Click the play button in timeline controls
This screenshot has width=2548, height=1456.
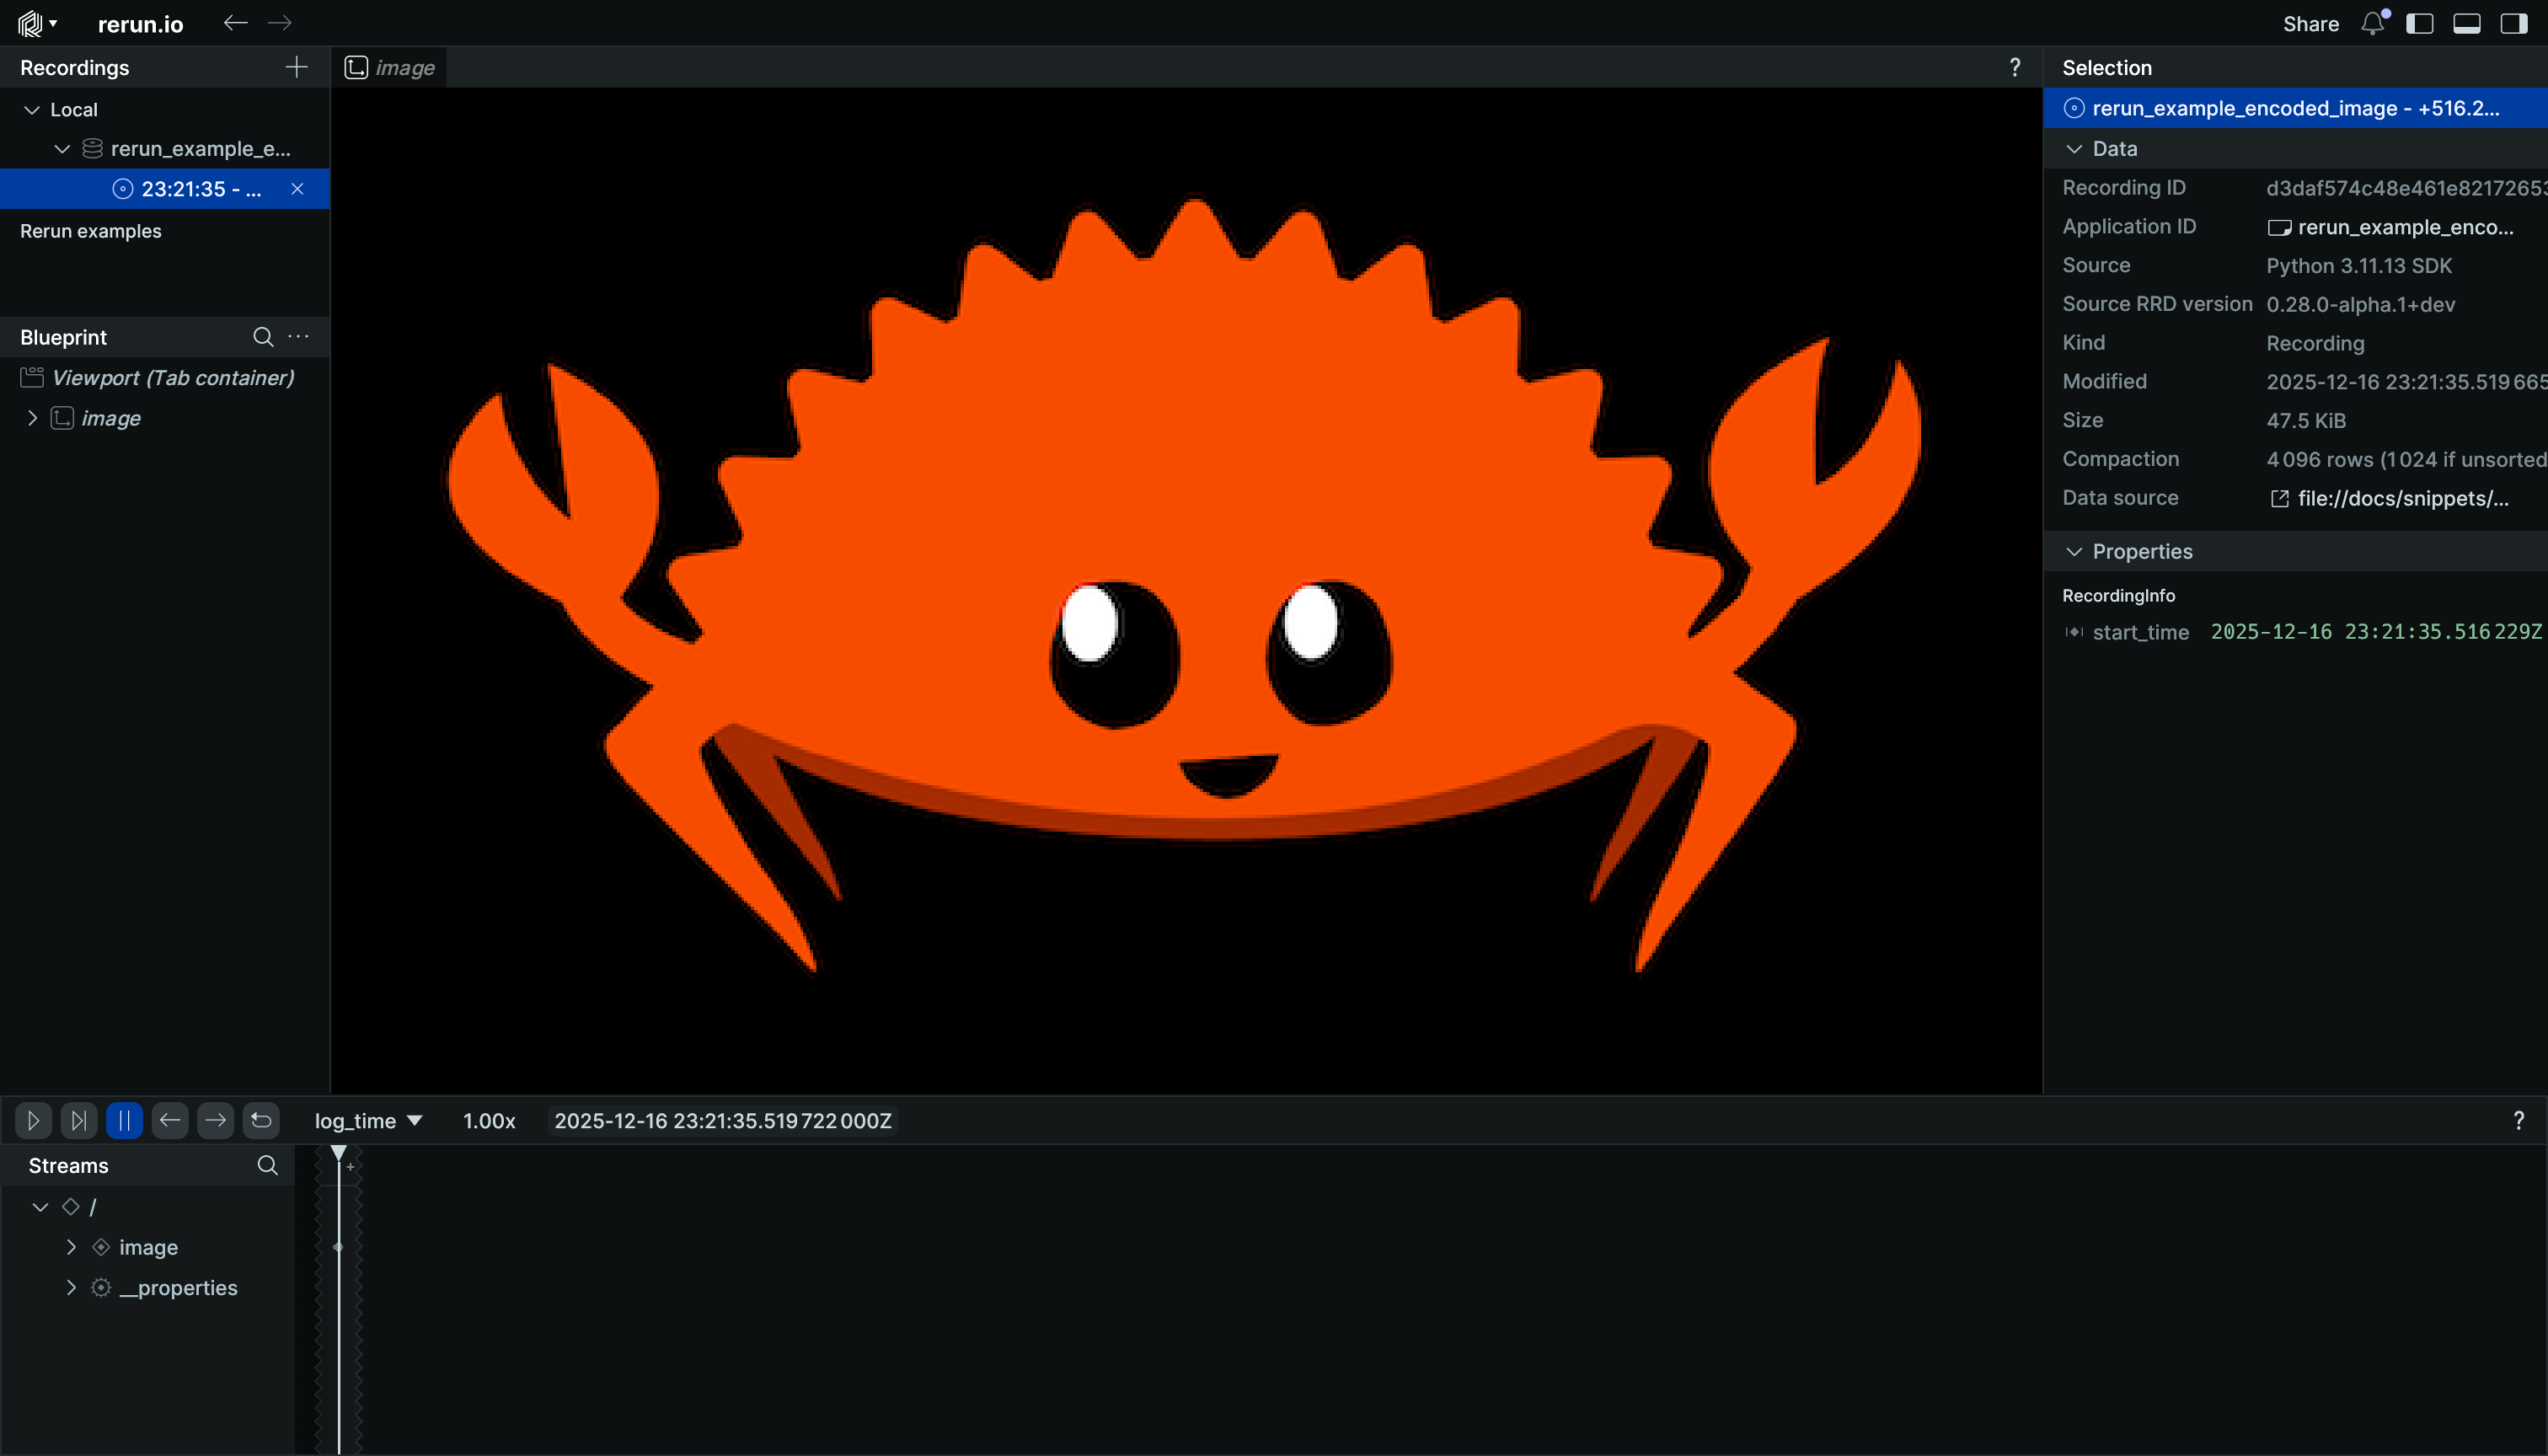click(x=33, y=1120)
